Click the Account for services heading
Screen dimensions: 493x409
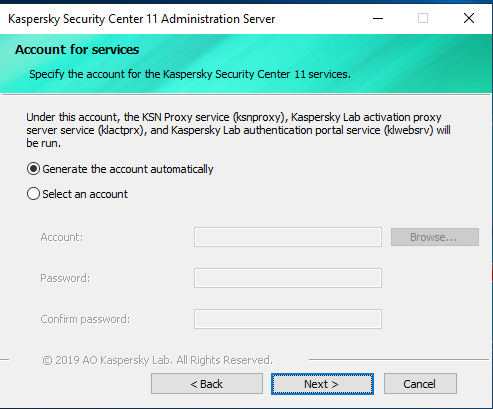pyautogui.click(x=77, y=50)
